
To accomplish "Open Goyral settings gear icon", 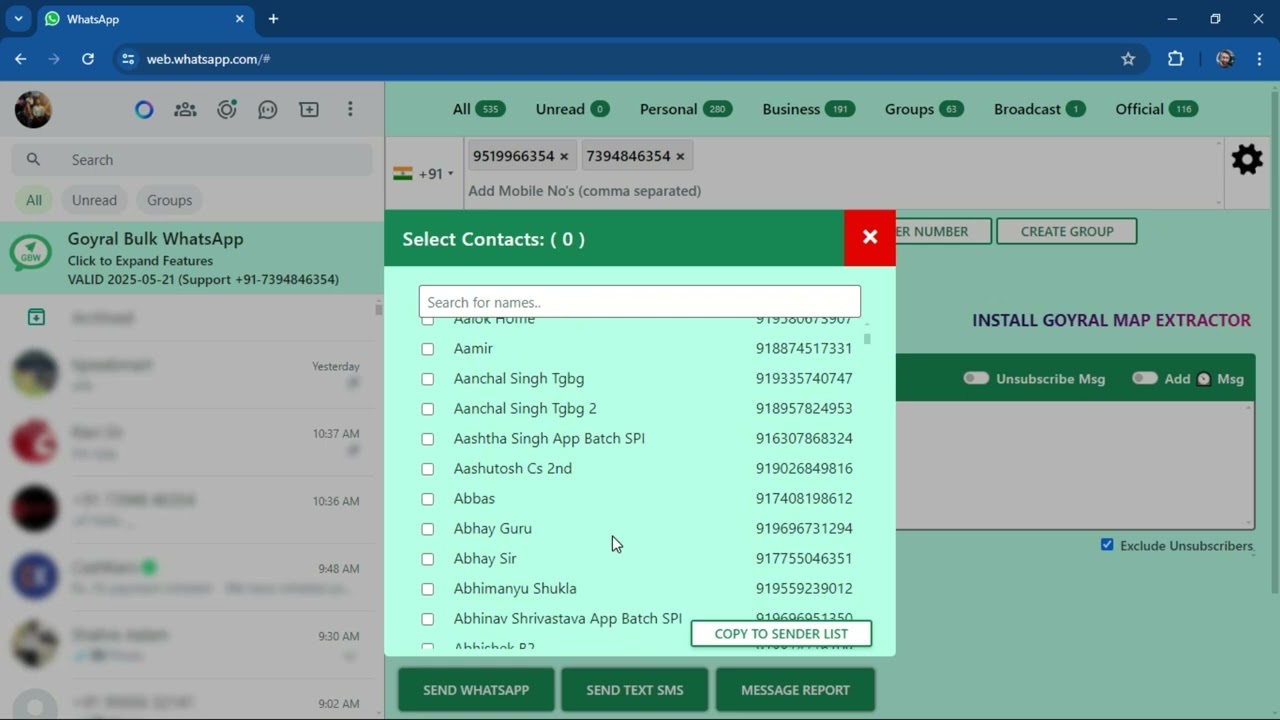I will tap(1247, 159).
